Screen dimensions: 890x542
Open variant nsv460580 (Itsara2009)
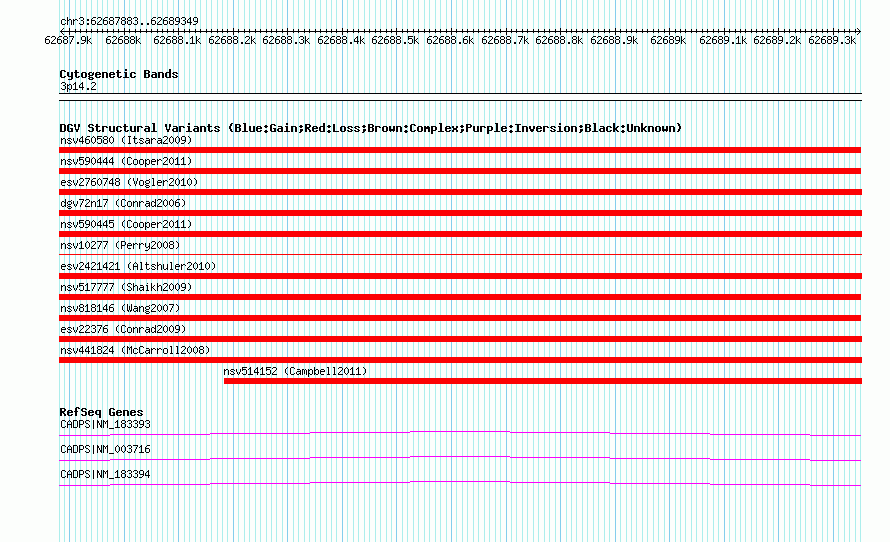tap(126, 140)
